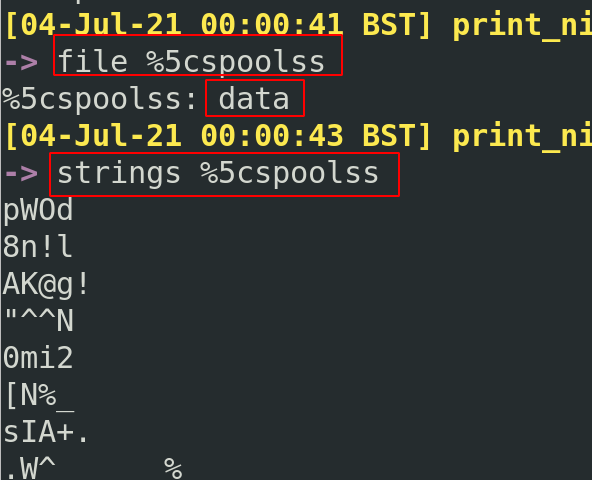Click the '[N%_' output line

(40, 396)
